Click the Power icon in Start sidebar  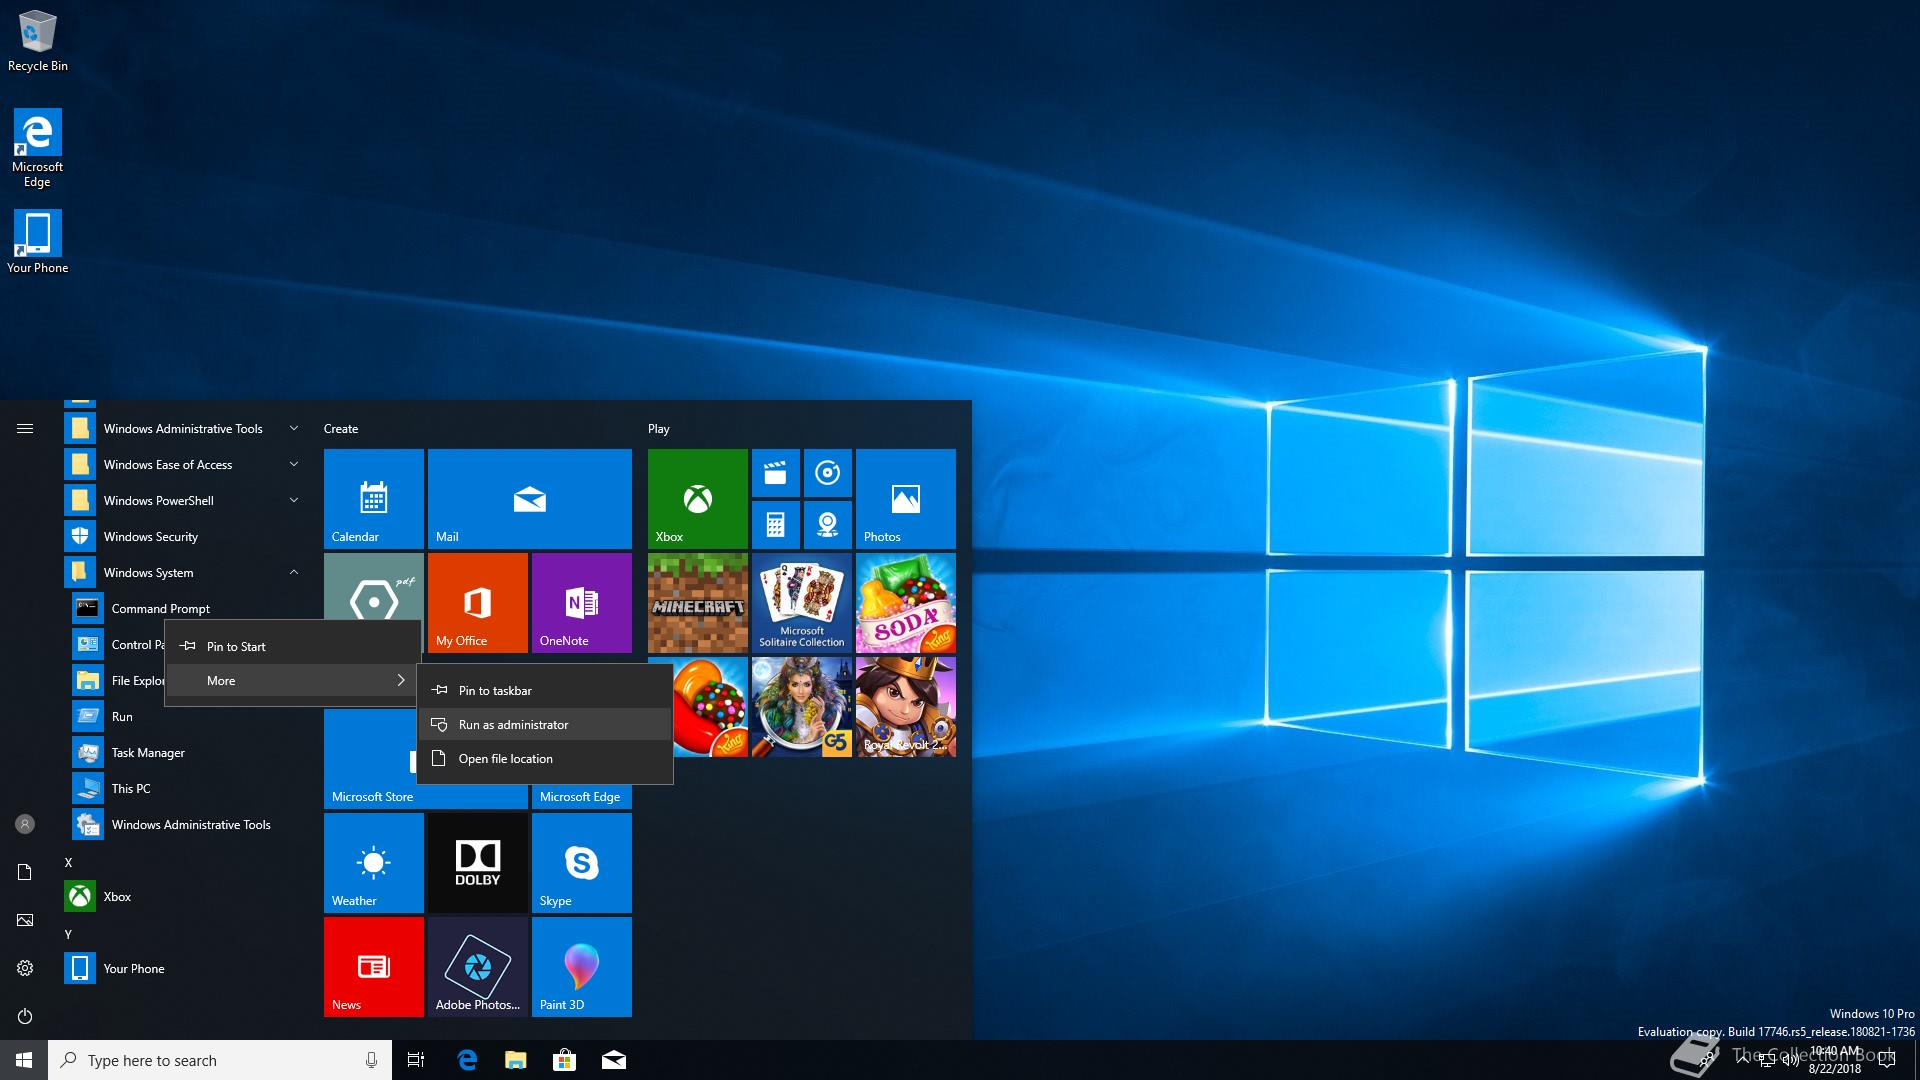25,1016
